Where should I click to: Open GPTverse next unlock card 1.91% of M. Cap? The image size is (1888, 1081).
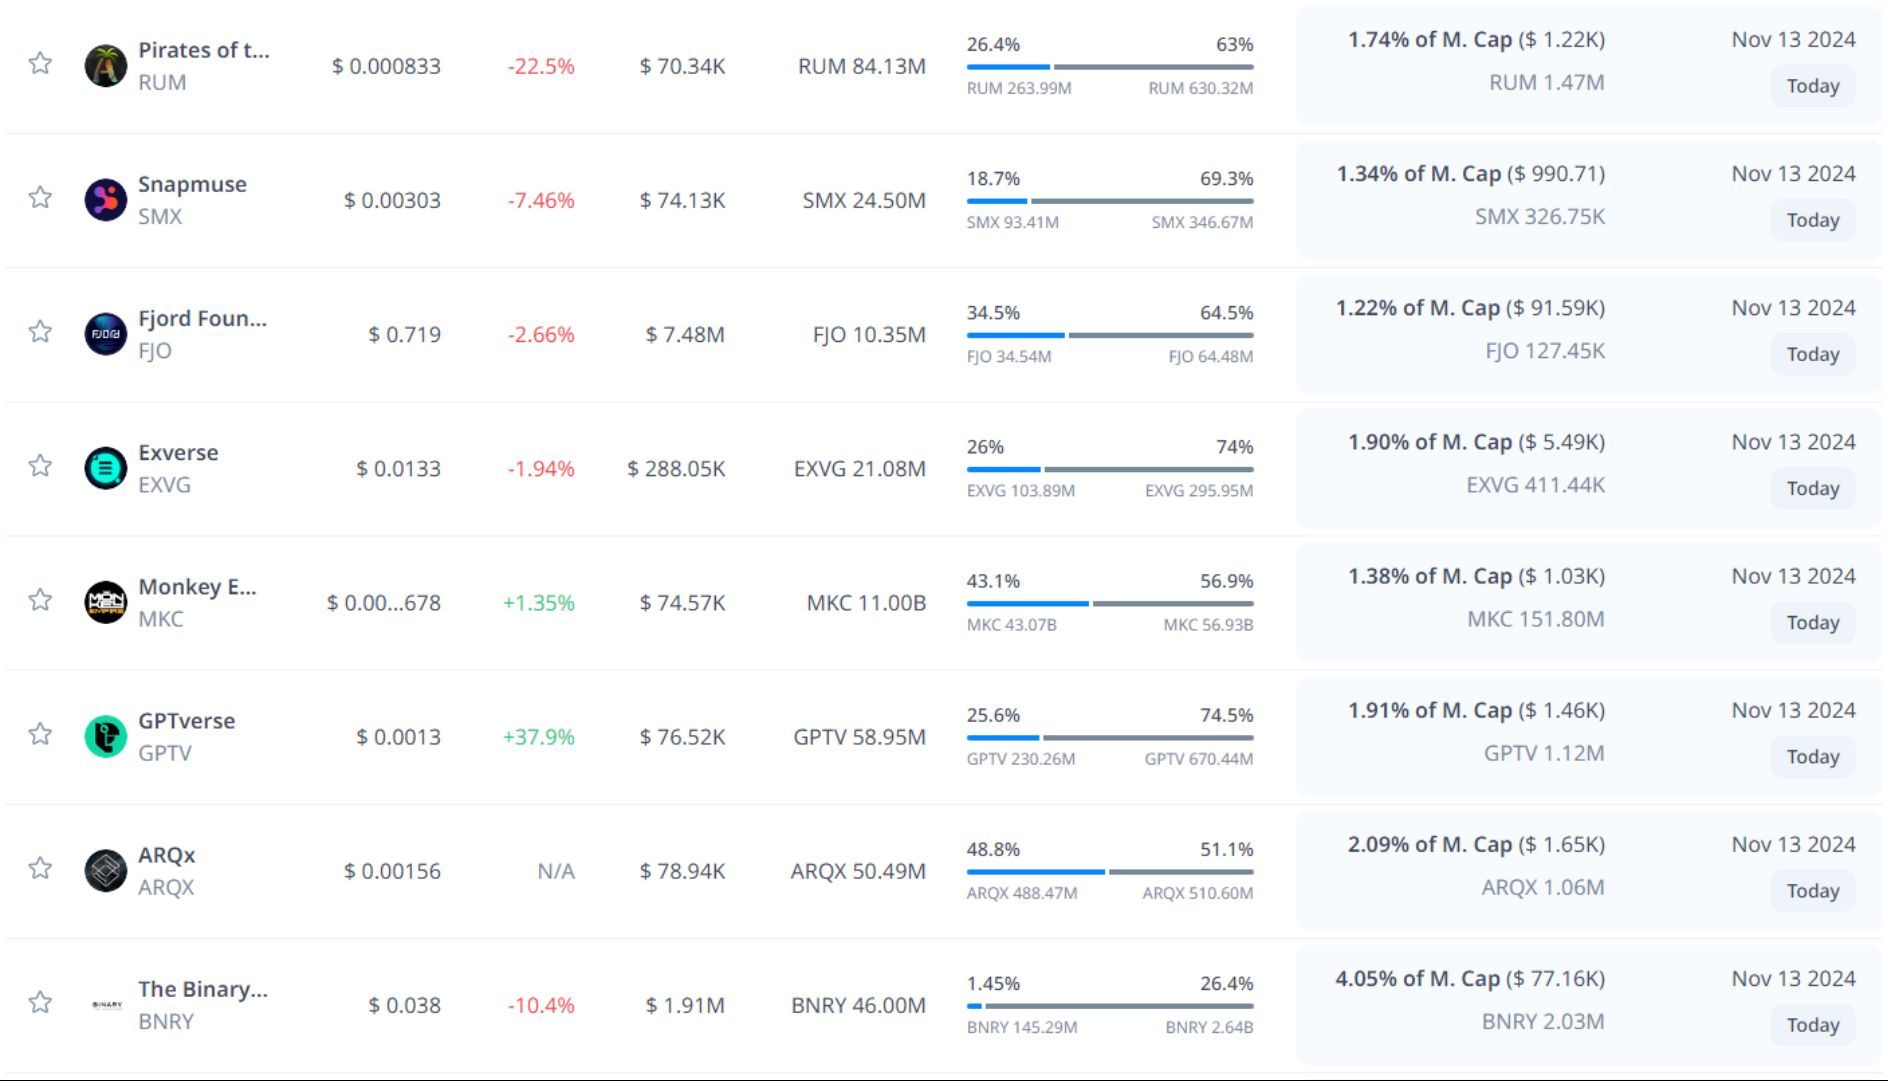pos(1476,711)
